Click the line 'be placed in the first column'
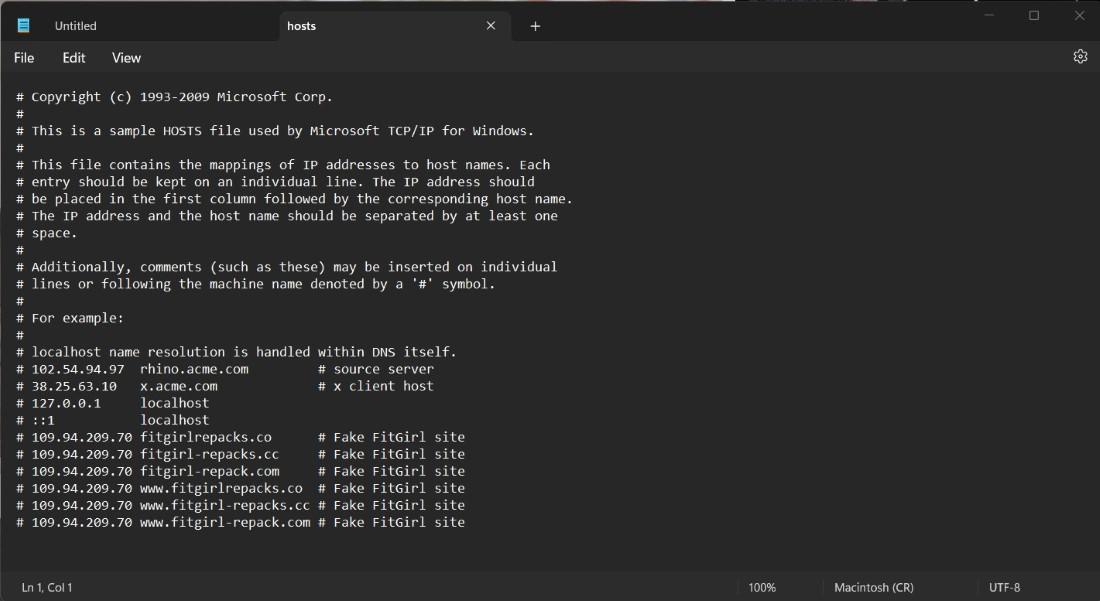This screenshot has width=1100, height=601. pyautogui.click(x=295, y=198)
